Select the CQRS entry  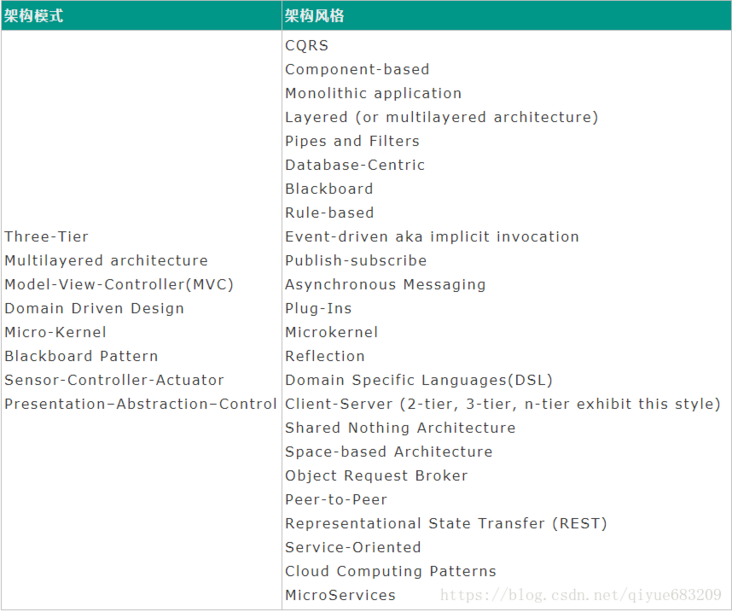coord(306,45)
